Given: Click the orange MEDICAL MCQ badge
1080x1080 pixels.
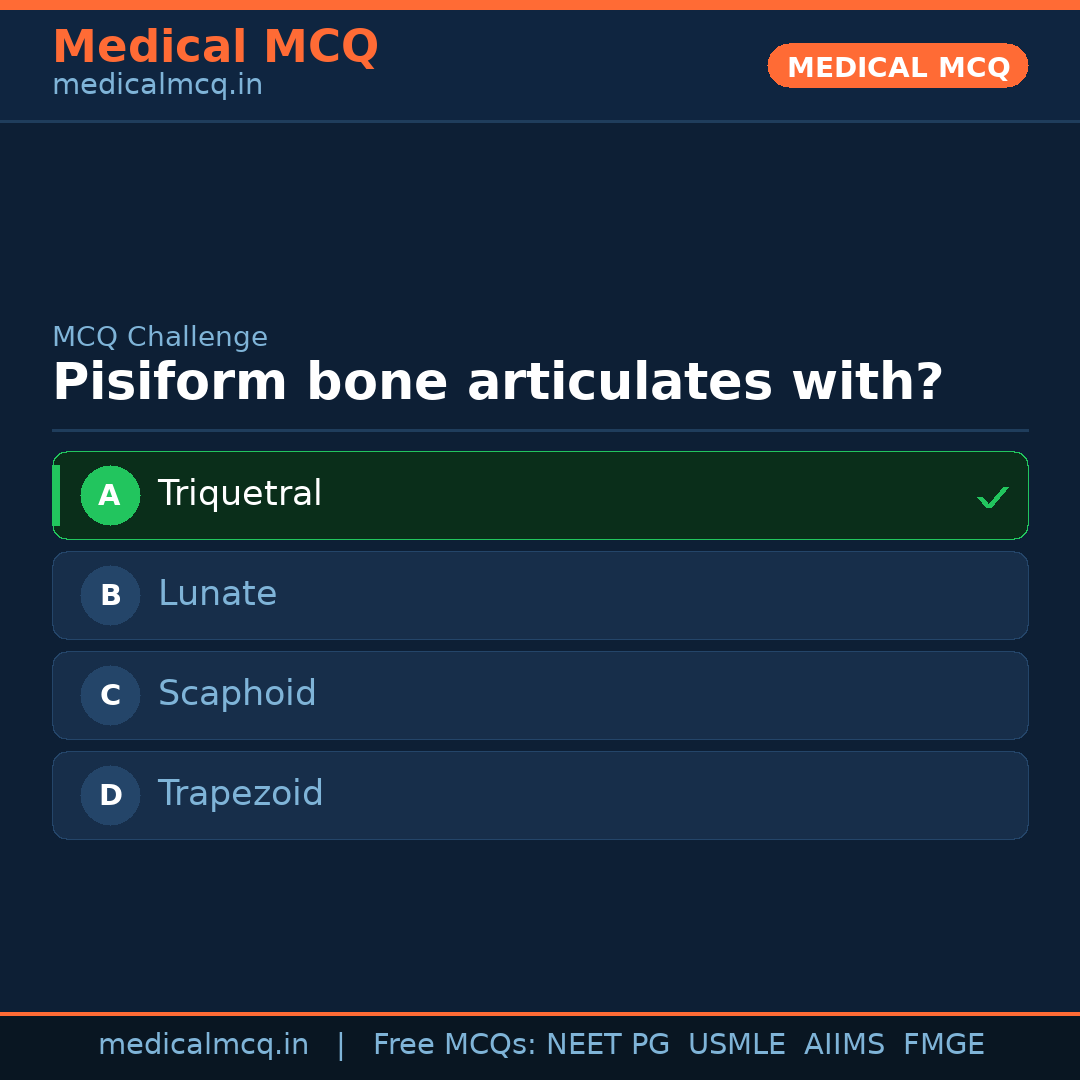Looking at the screenshot, I should [897, 66].
